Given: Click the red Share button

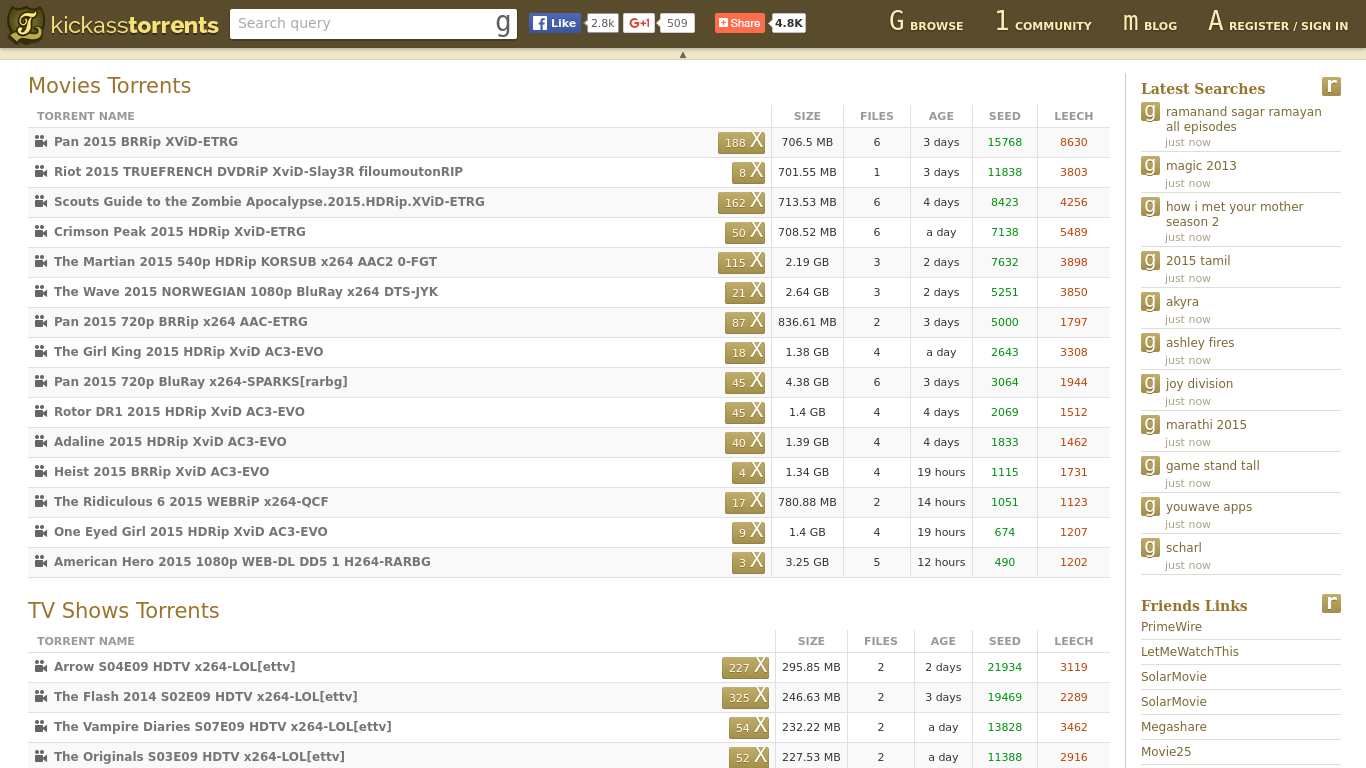Looking at the screenshot, I should coord(740,23).
